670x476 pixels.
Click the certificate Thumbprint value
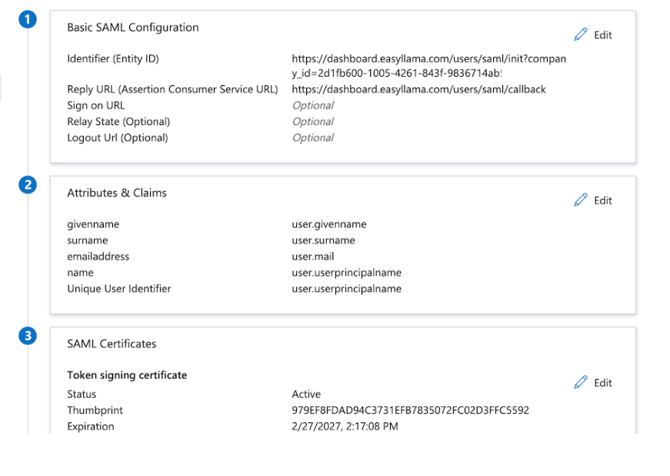click(x=410, y=410)
